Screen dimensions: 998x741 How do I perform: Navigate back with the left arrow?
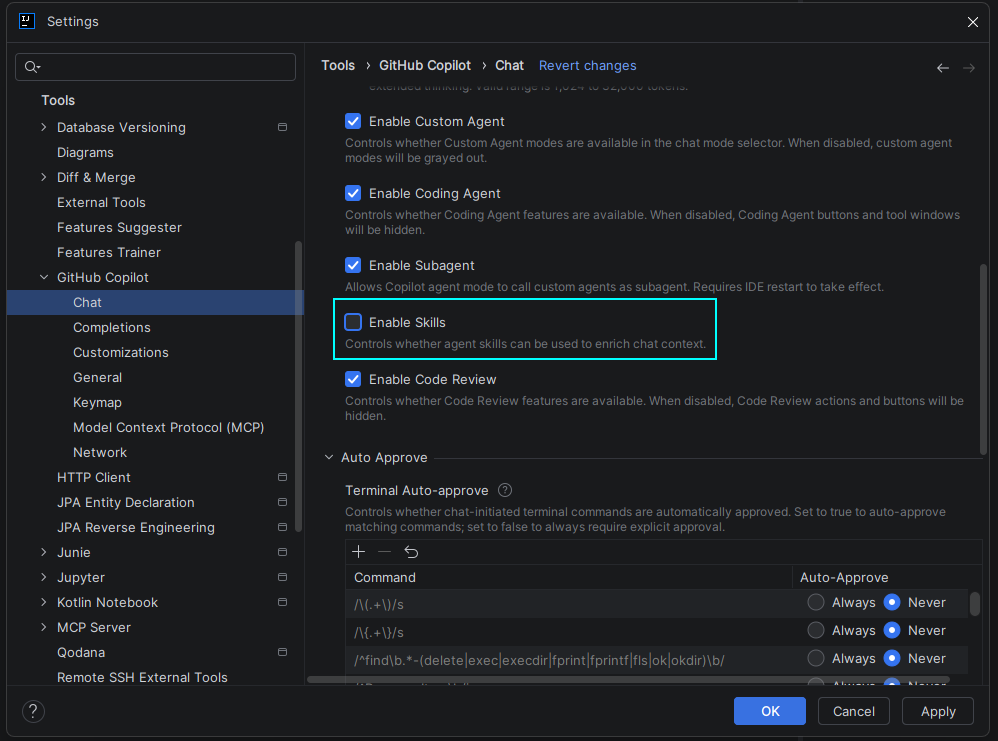[943, 67]
